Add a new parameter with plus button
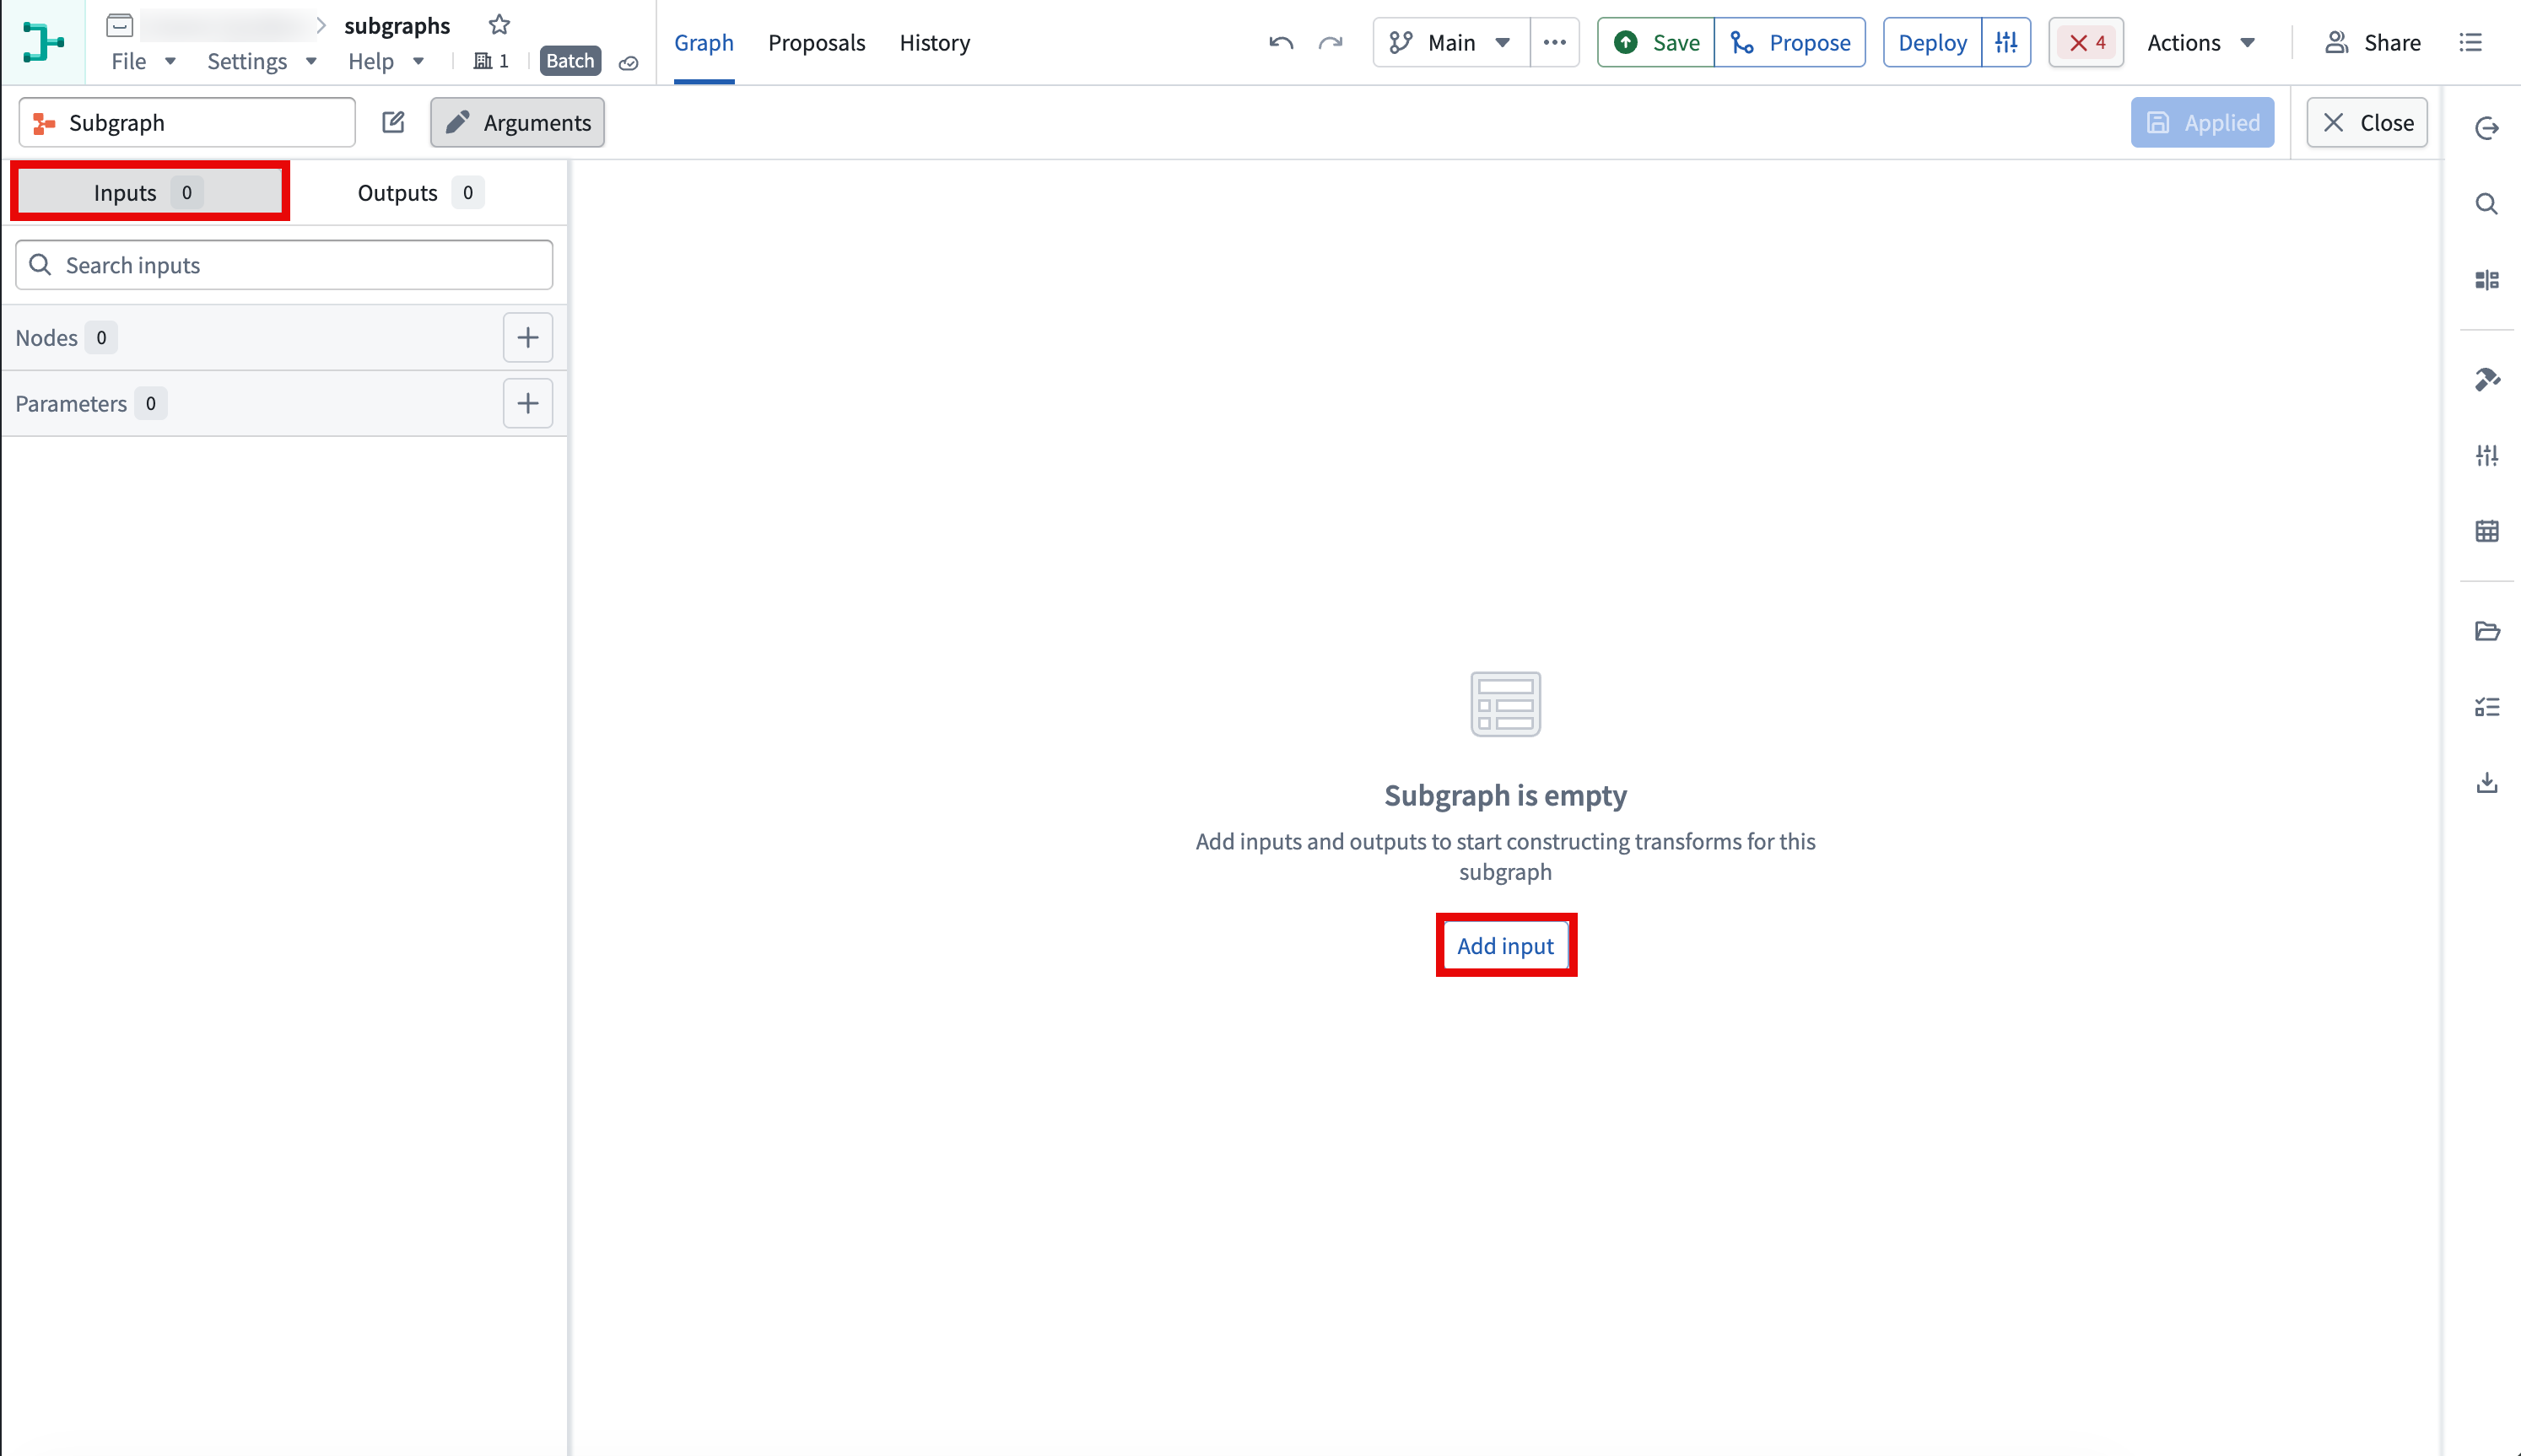Viewport: 2521px width, 1456px height. pos(528,403)
